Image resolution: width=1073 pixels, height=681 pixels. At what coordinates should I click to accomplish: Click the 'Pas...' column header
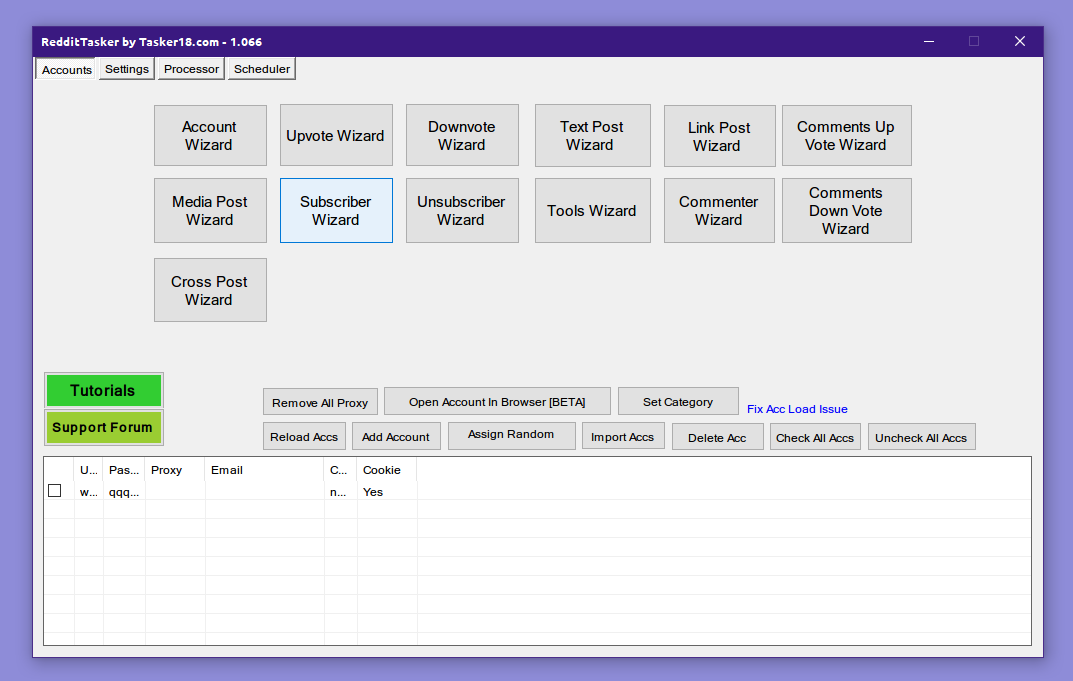pyautogui.click(x=124, y=470)
